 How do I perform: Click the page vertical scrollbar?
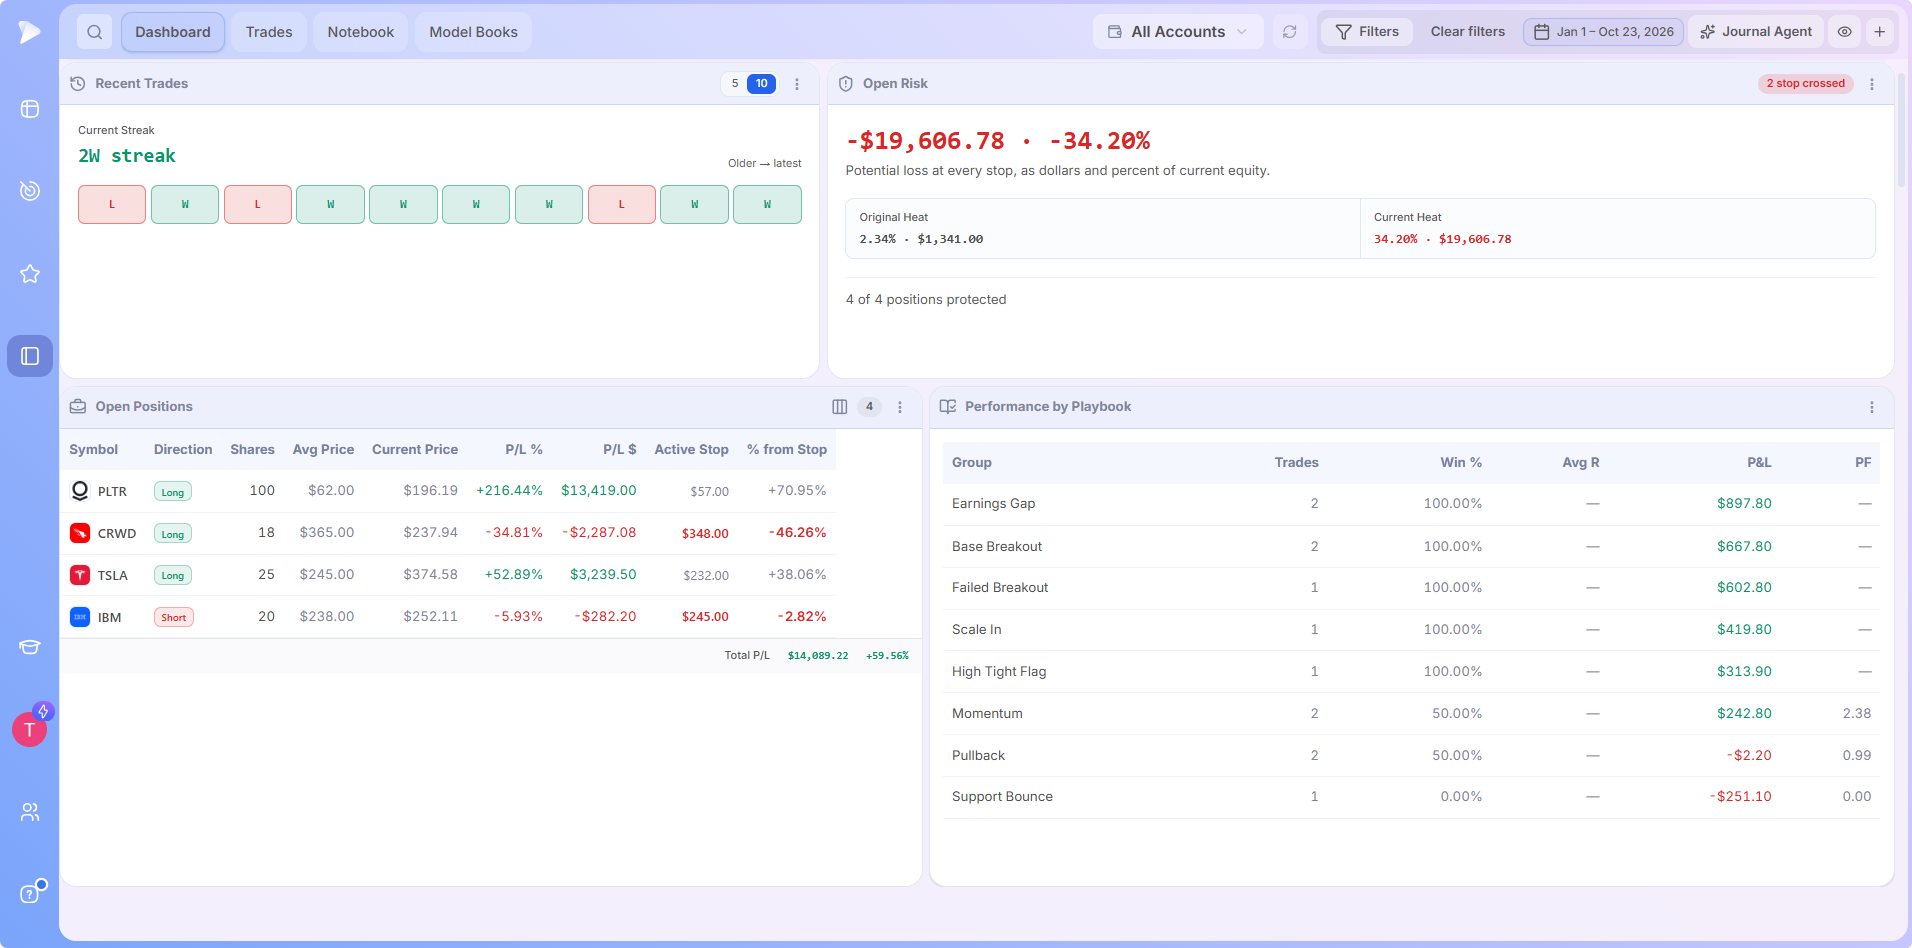pyautogui.click(x=1901, y=130)
